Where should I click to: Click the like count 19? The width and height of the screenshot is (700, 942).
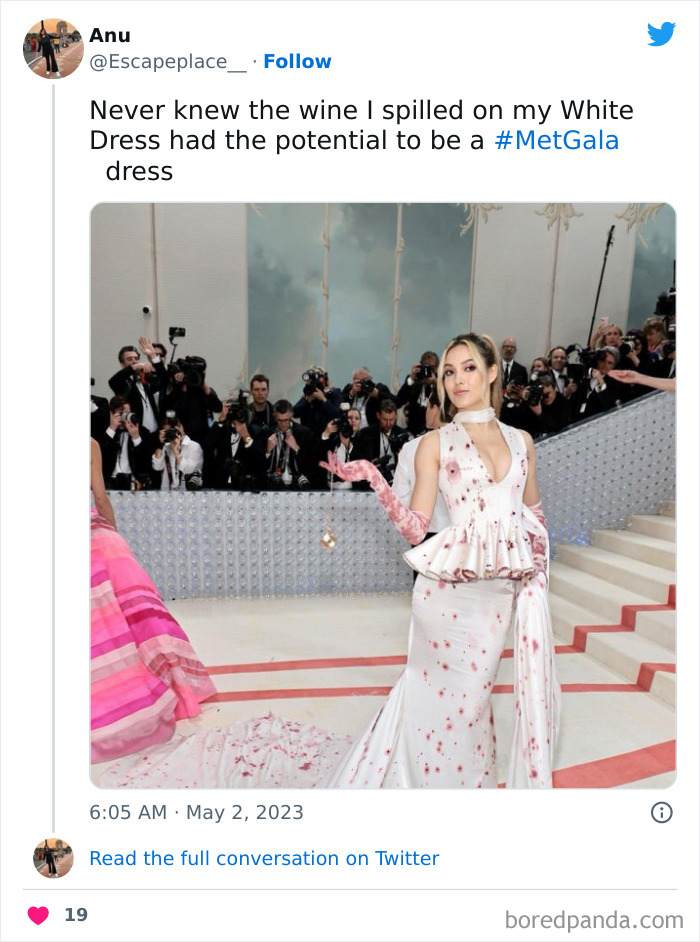pyautogui.click(x=76, y=915)
